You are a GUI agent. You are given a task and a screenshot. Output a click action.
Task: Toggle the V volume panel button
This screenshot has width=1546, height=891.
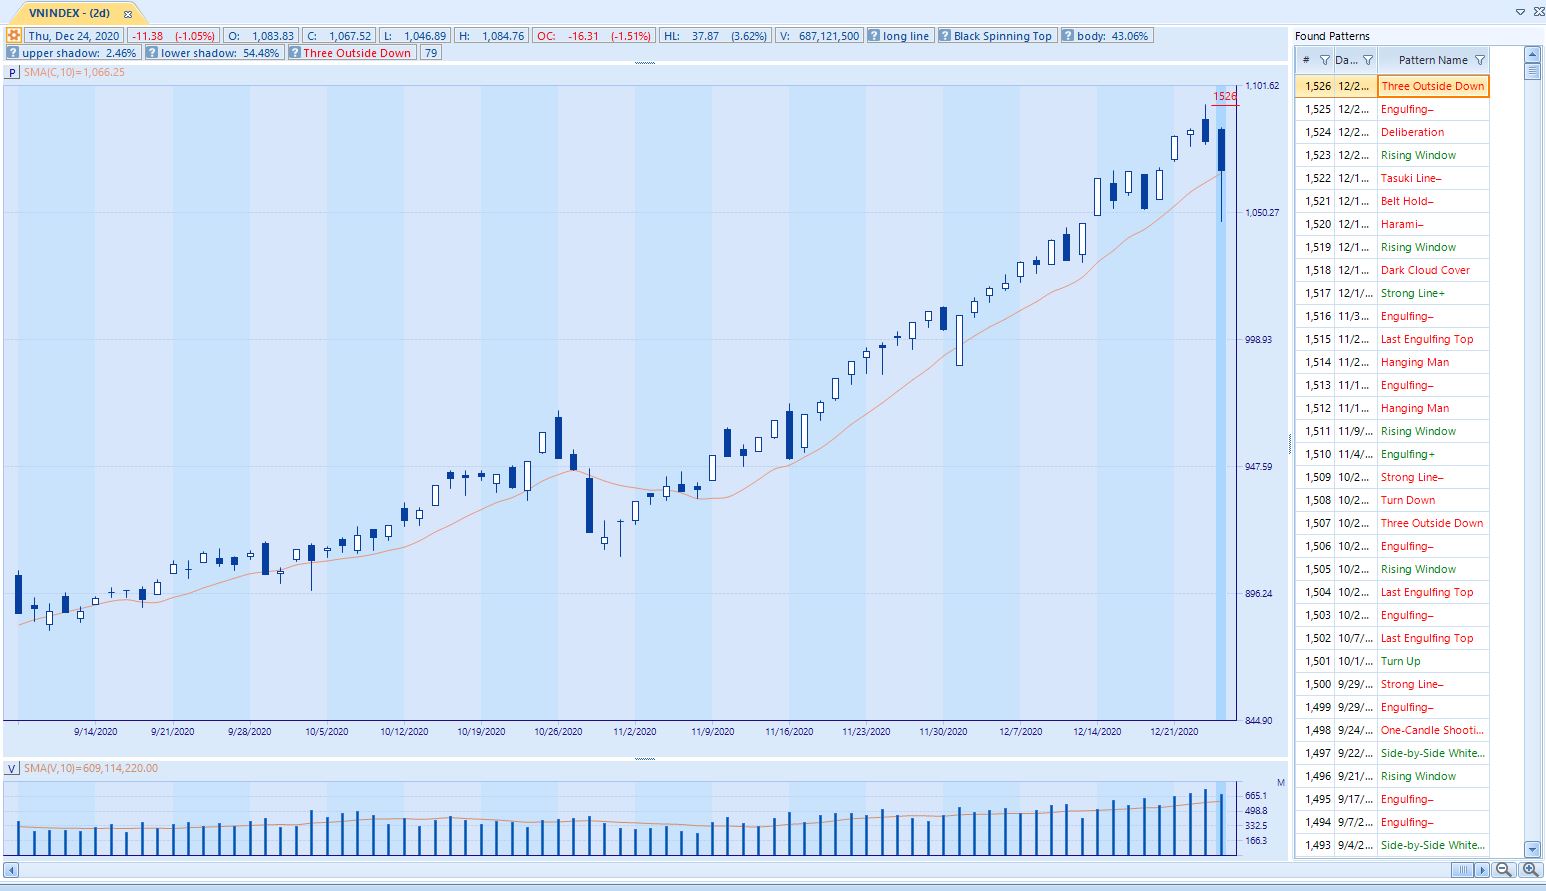pyautogui.click(x=12, y=768)
